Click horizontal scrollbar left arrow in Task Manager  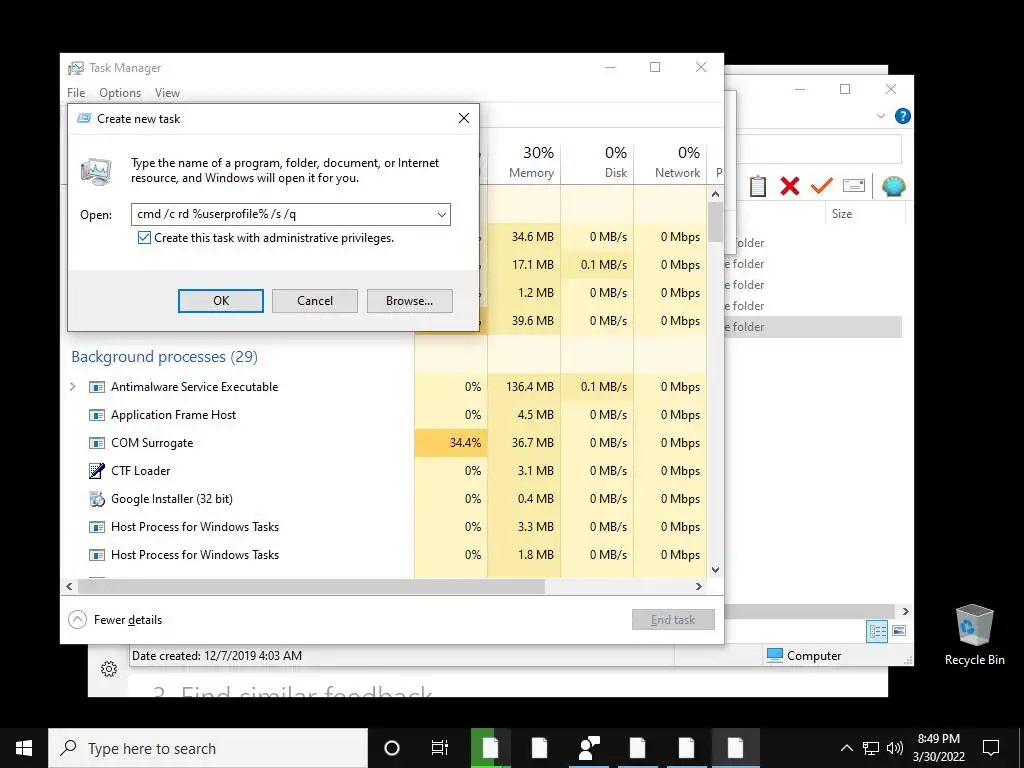69,586
